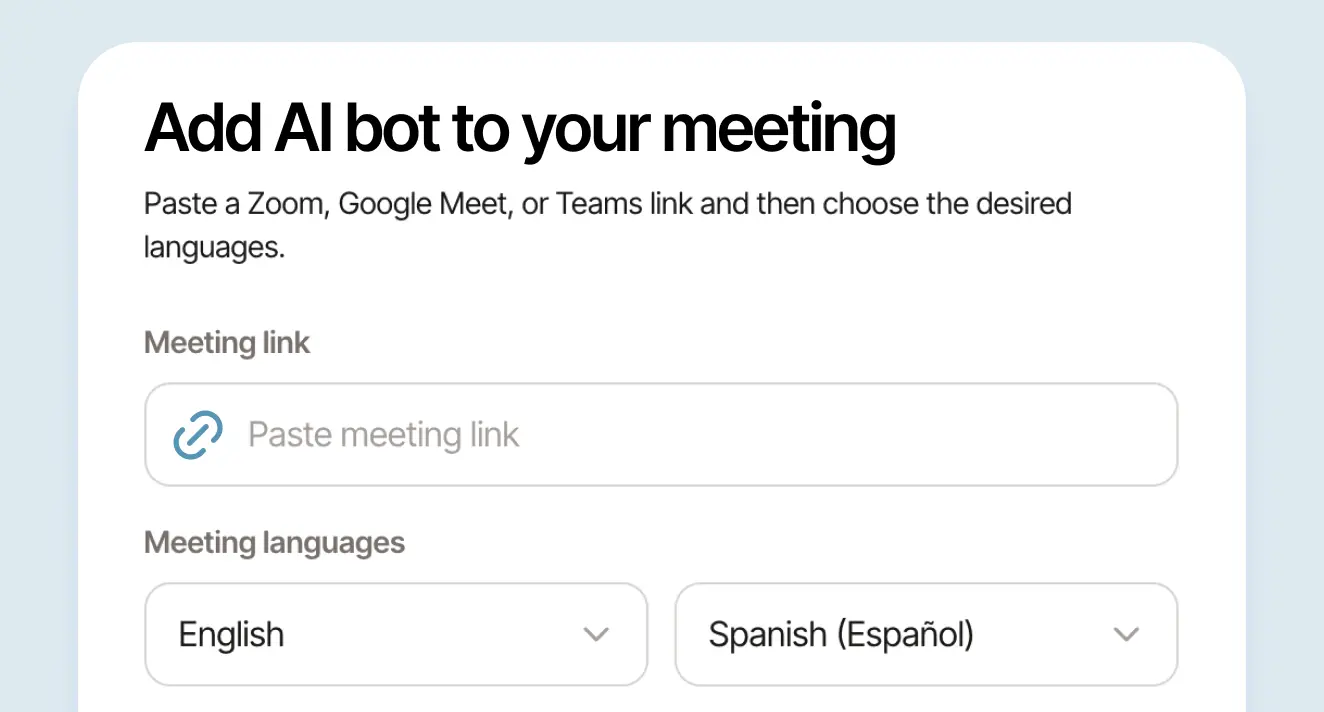Click the English text in the left dropdown

pyautogui.click(x=231, y=634)
